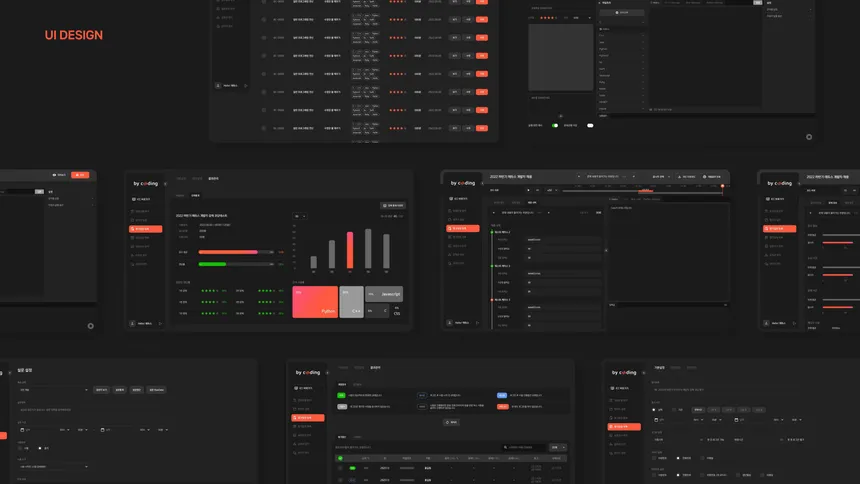Click the icon button above bar chart legend
The width and height of the screenshot is (860, 484).
tap(393, 205)
